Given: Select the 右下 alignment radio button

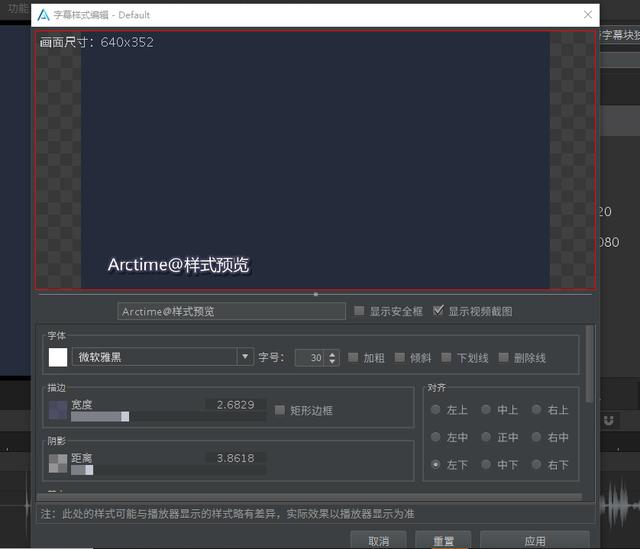Looking at the screenshot, I should click(536, 465).
